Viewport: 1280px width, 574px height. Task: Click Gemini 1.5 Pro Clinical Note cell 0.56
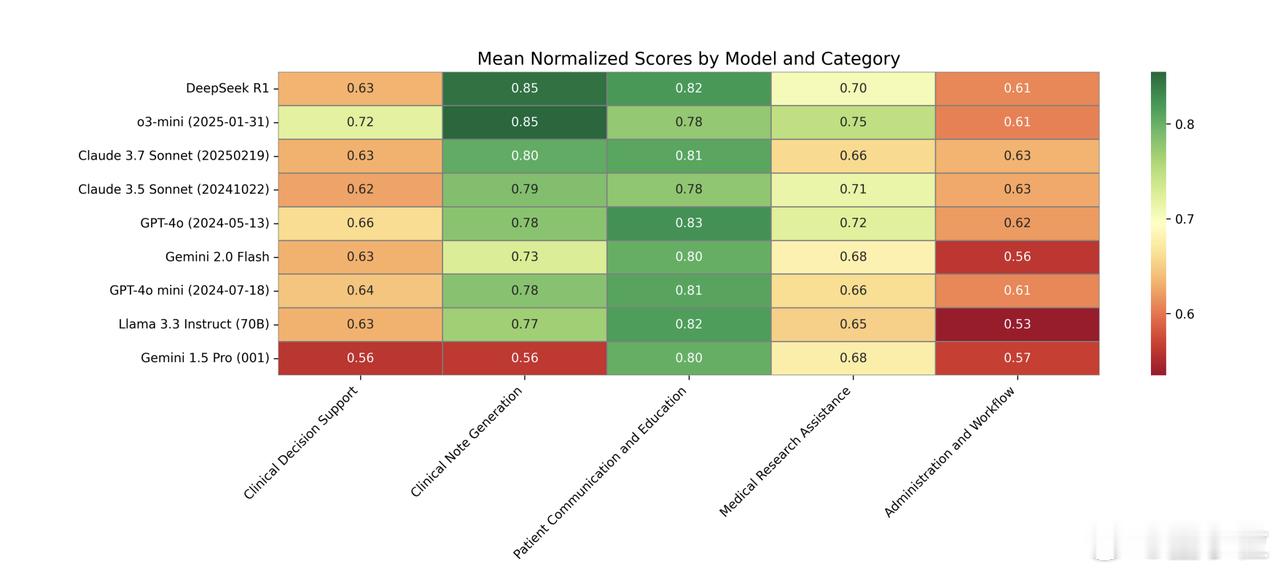524,358
